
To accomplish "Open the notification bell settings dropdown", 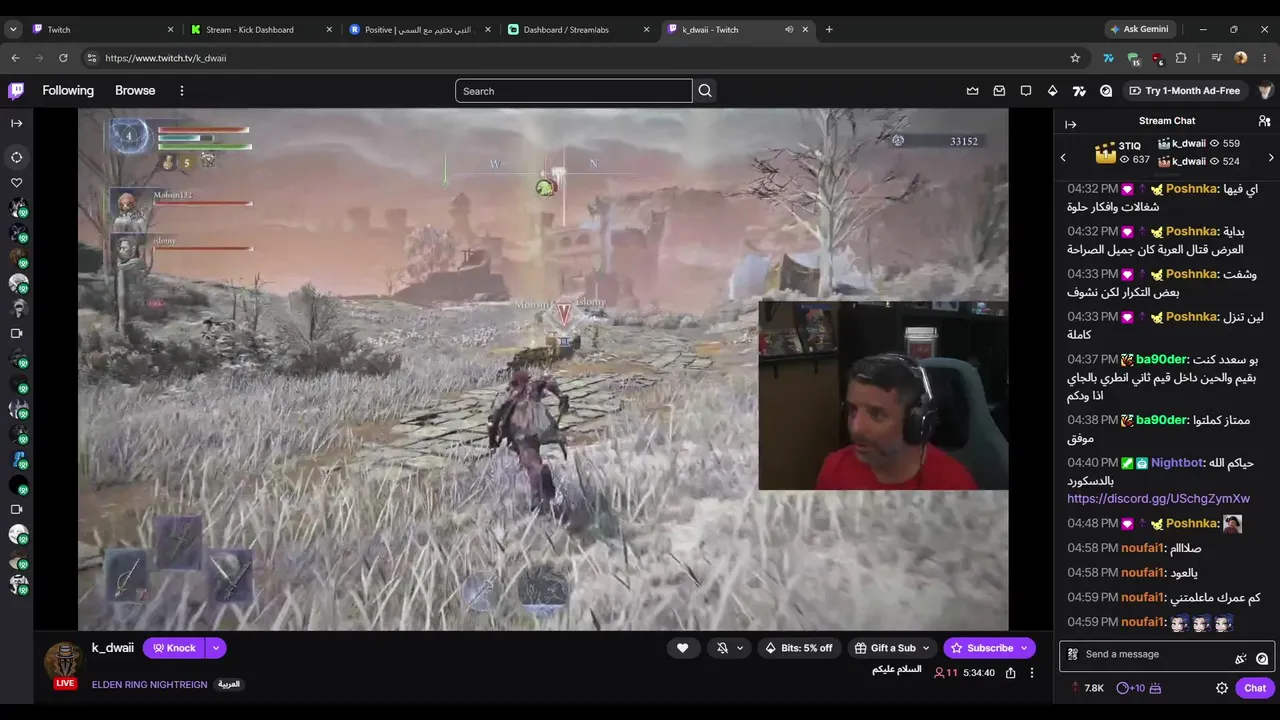I will [x=730, y=648].
